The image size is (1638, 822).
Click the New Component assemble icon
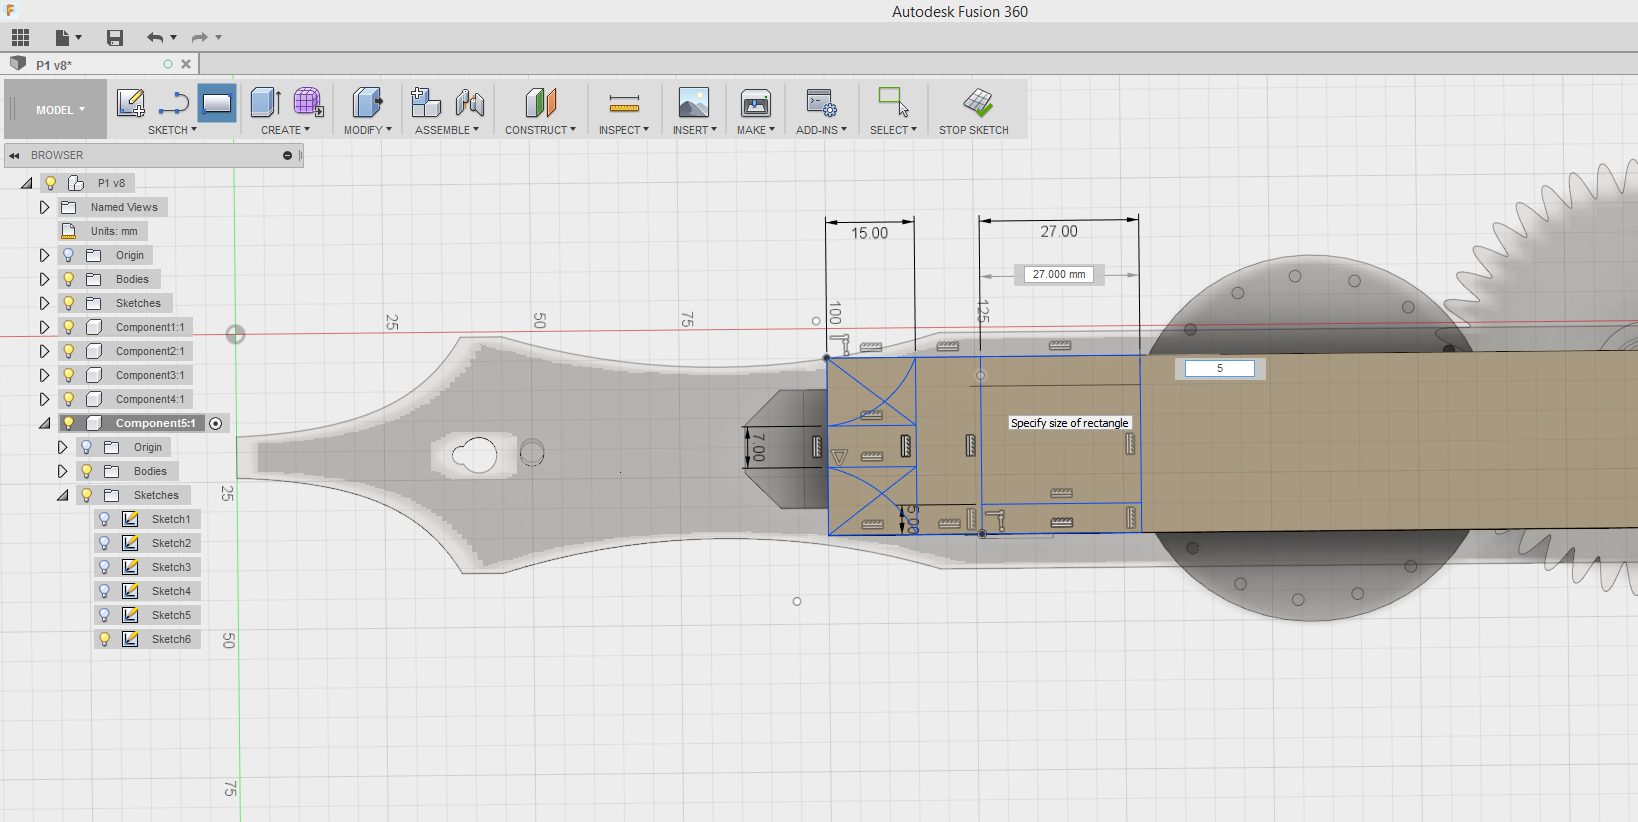pyautogui.click(x=426, y=102)
